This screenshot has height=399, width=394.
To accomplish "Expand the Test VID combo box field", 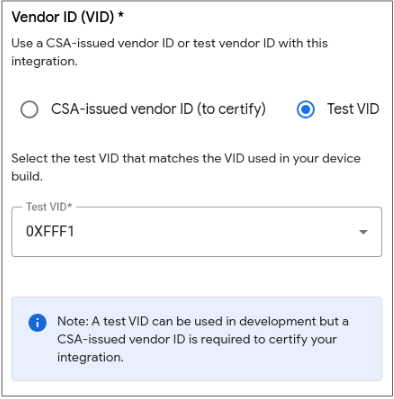I will 197,232.
